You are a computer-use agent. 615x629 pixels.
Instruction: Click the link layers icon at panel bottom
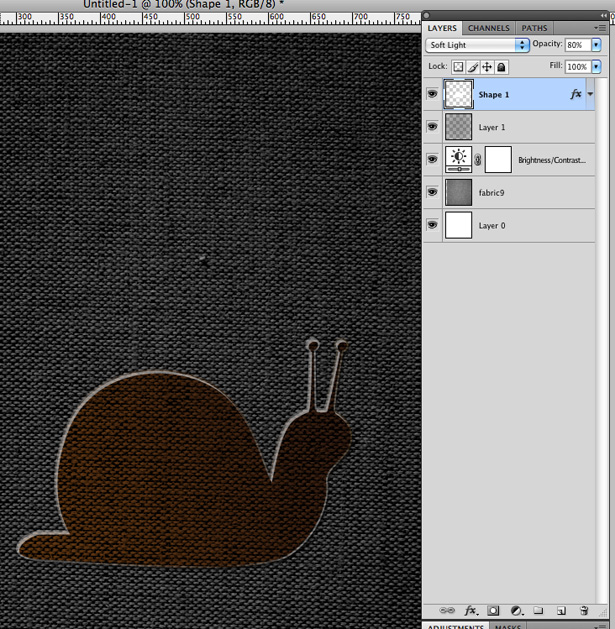[447, 611]
